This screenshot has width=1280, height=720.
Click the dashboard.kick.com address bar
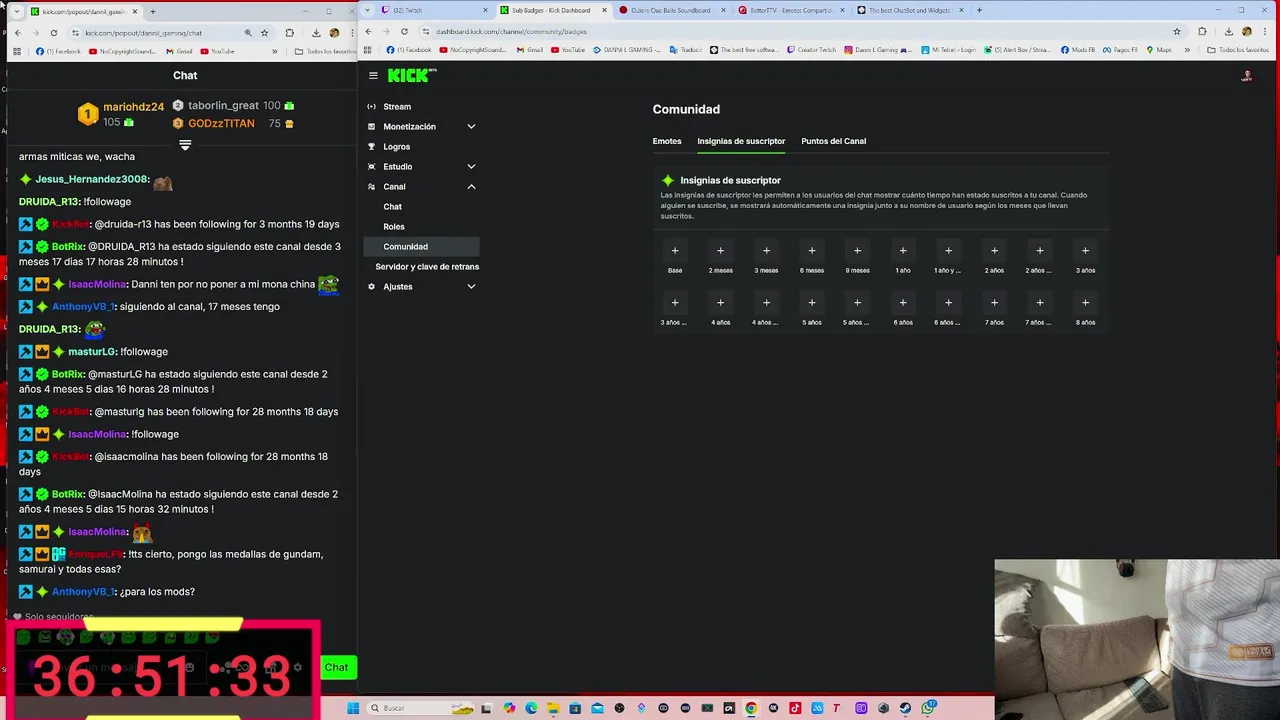(790, 31)
